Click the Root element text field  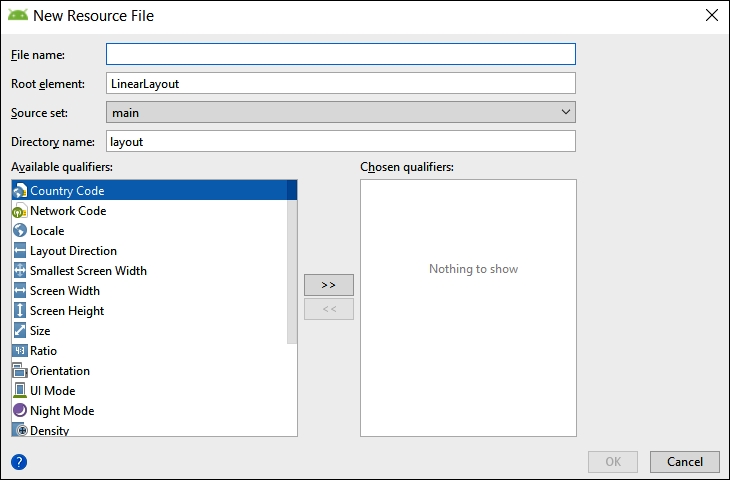341,83
